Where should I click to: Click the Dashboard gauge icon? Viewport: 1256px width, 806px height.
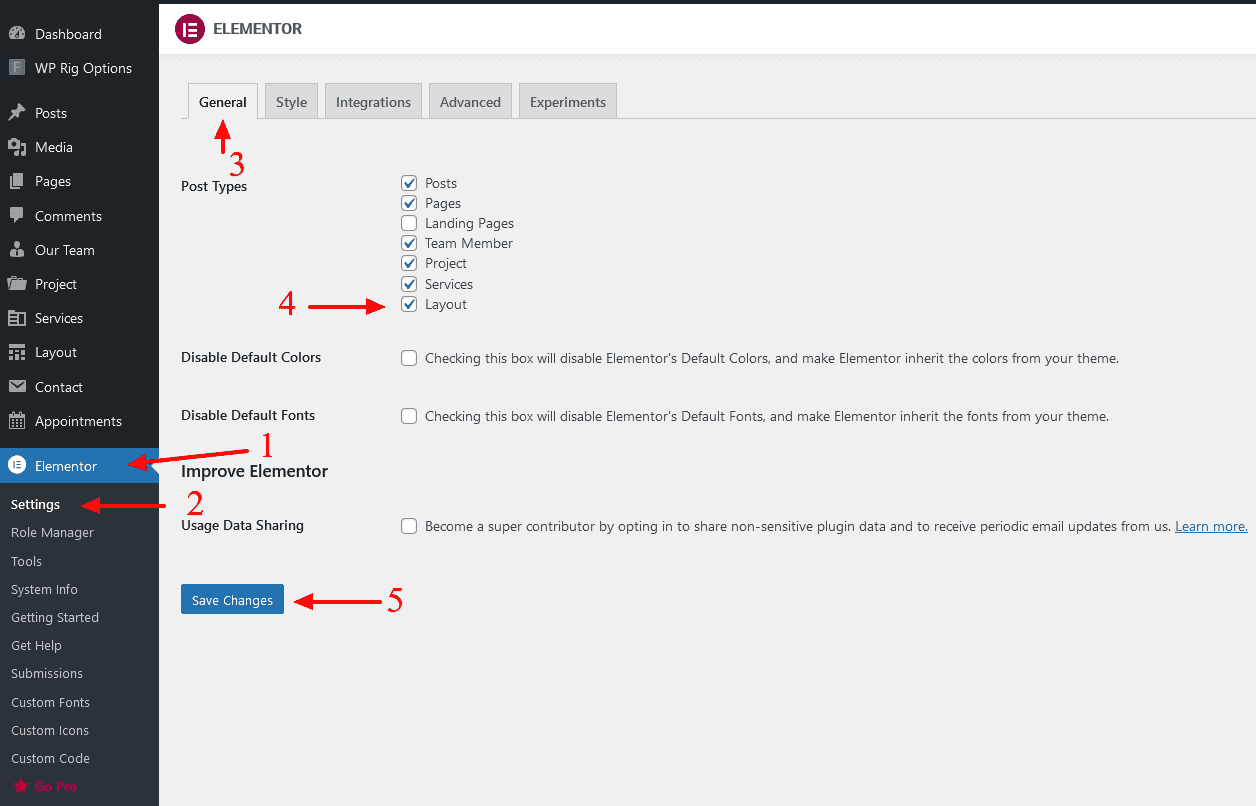tap(16, 34)
